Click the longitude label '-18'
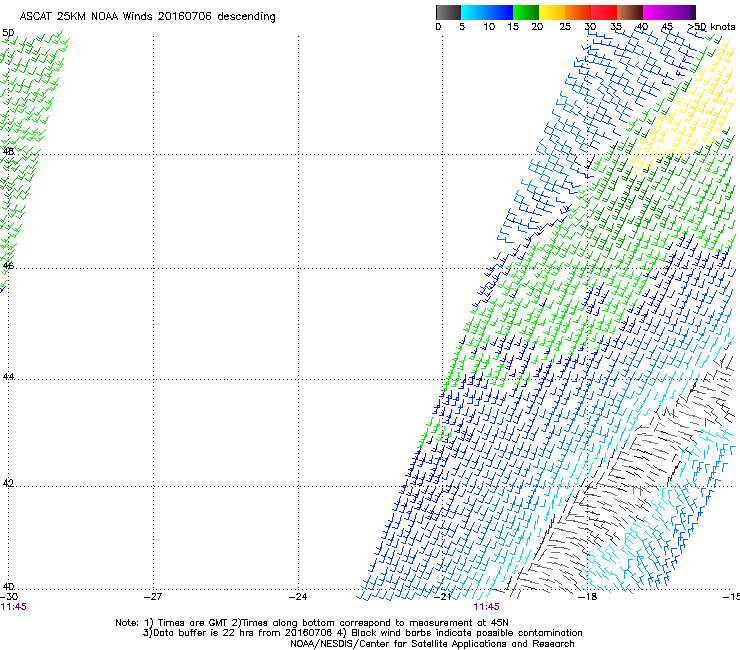The height and width of the screenshot is (650, 740). (588, 597)
